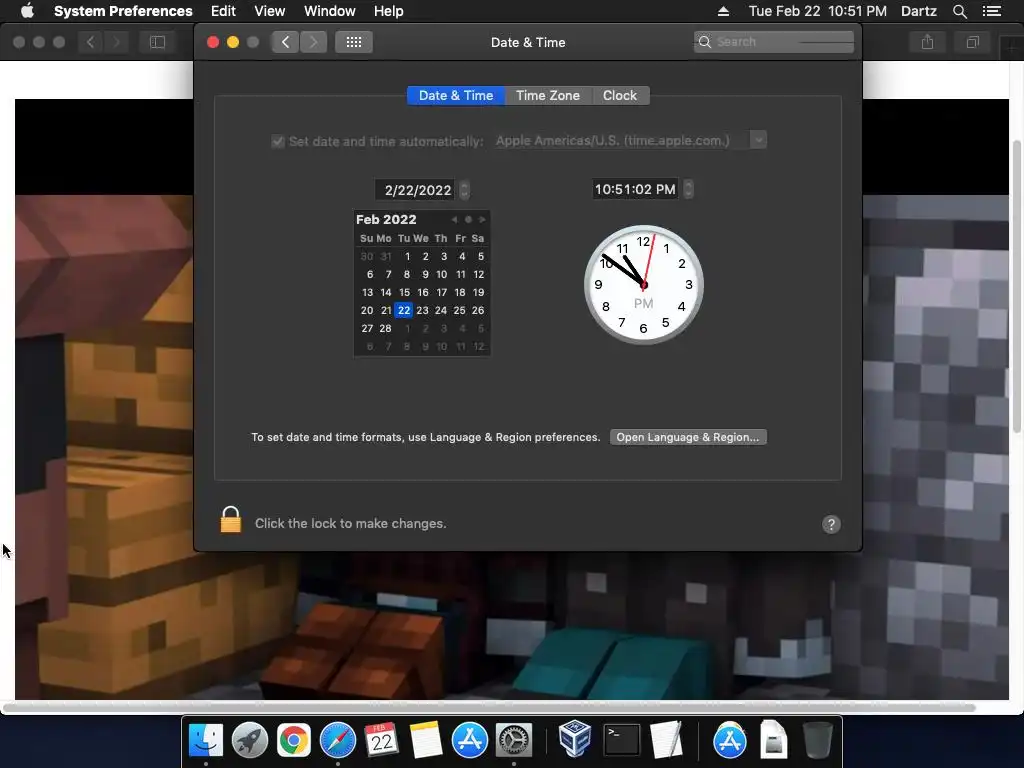Image resolution: width=1024 pixels, height=768 pixels.
Task: Open System Preferences gear in Dock
Action: (514, 741)
